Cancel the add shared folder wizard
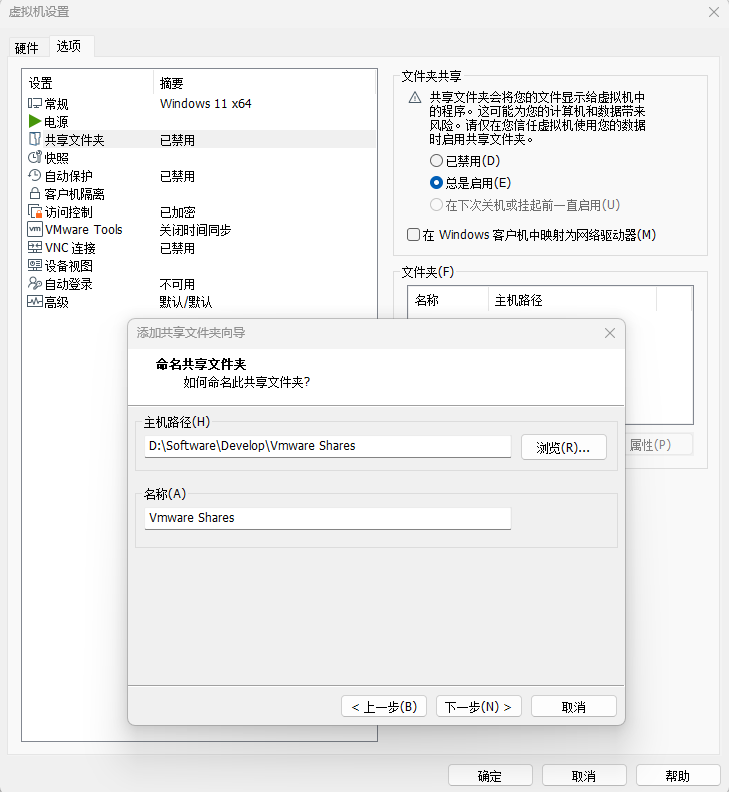729x792 pixels. [574, 707]
